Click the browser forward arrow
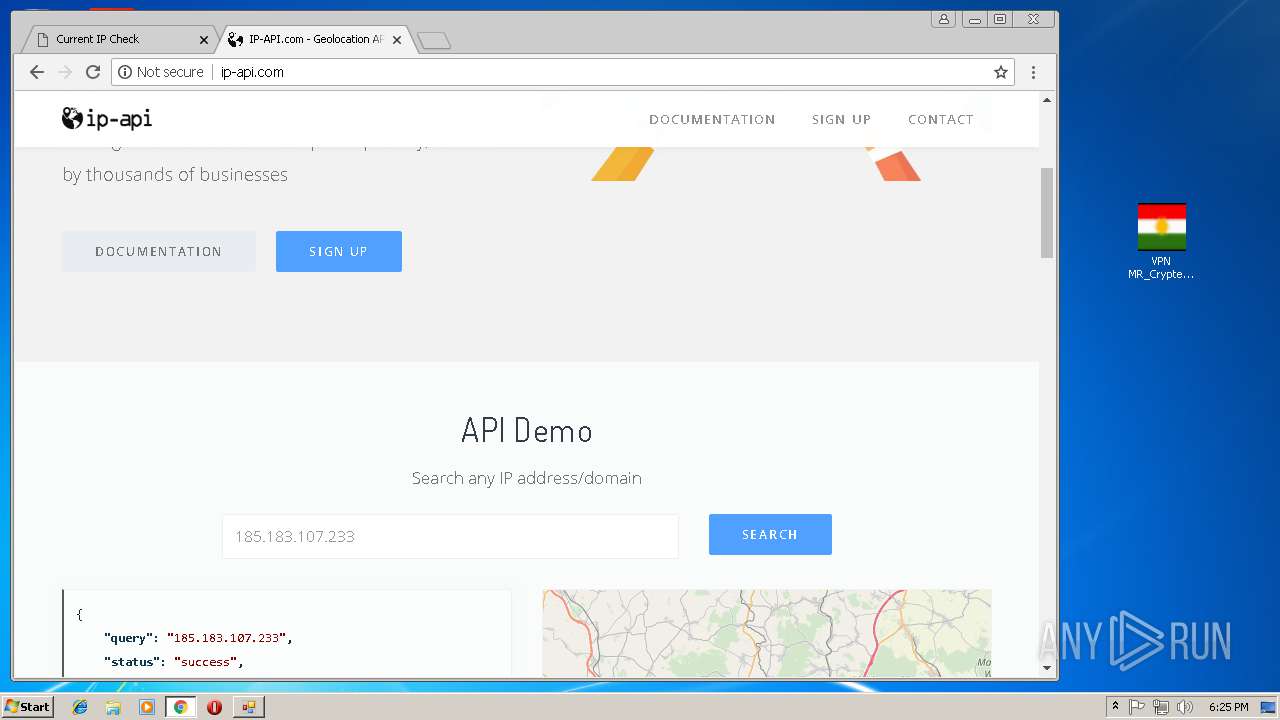The height and width of the screenshot is (720, 1280). [65, 72]
